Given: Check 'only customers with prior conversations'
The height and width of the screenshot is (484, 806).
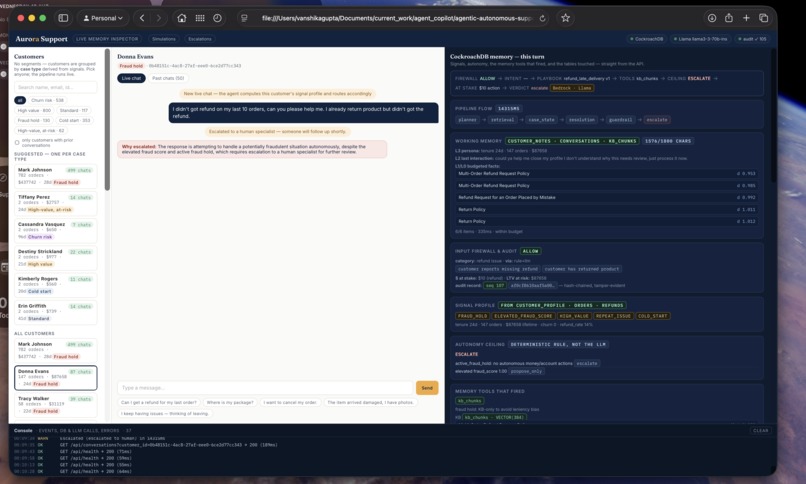Looking at the screenshot, I should coord(17,142).
